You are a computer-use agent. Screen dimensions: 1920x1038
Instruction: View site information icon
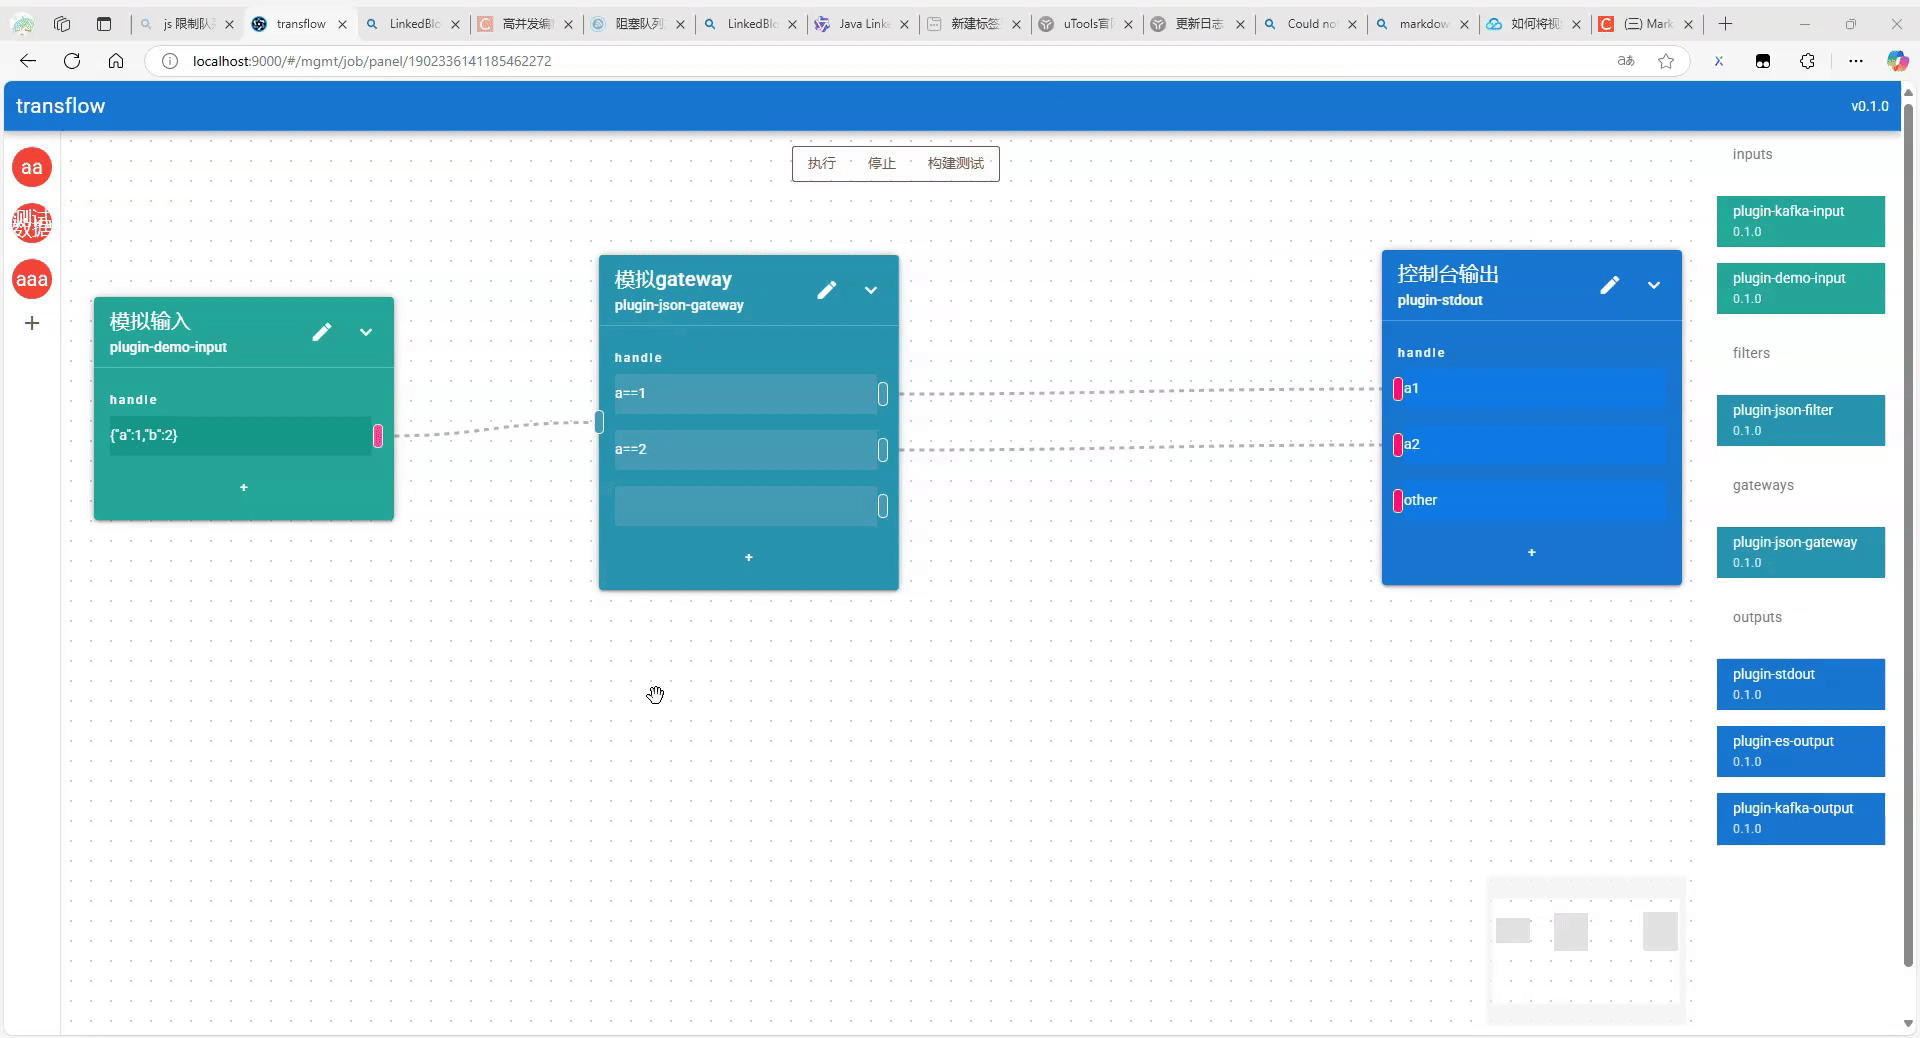pyautogui.click(x=170, y=61)
